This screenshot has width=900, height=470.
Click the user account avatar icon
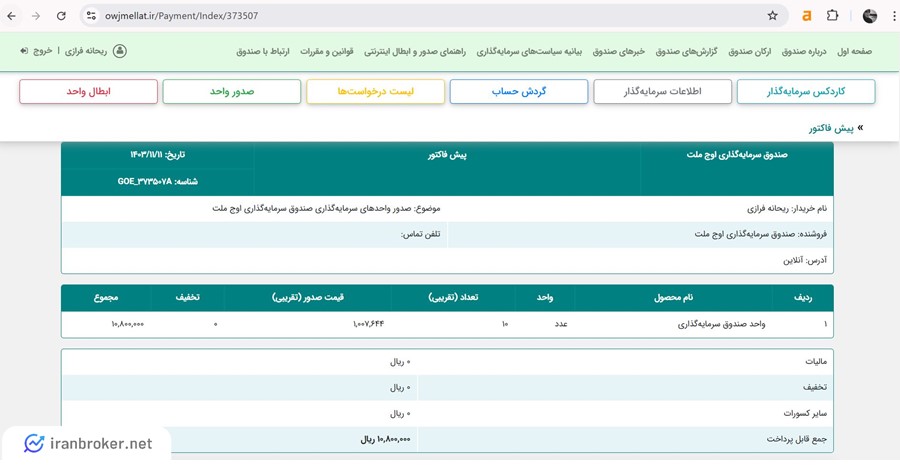[x=119, y=51]
